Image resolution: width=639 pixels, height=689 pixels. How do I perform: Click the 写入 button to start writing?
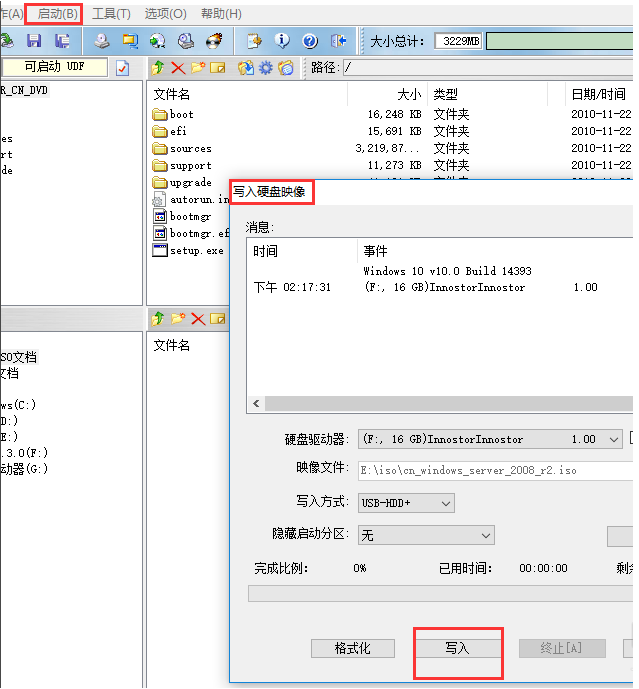(457, 649)
